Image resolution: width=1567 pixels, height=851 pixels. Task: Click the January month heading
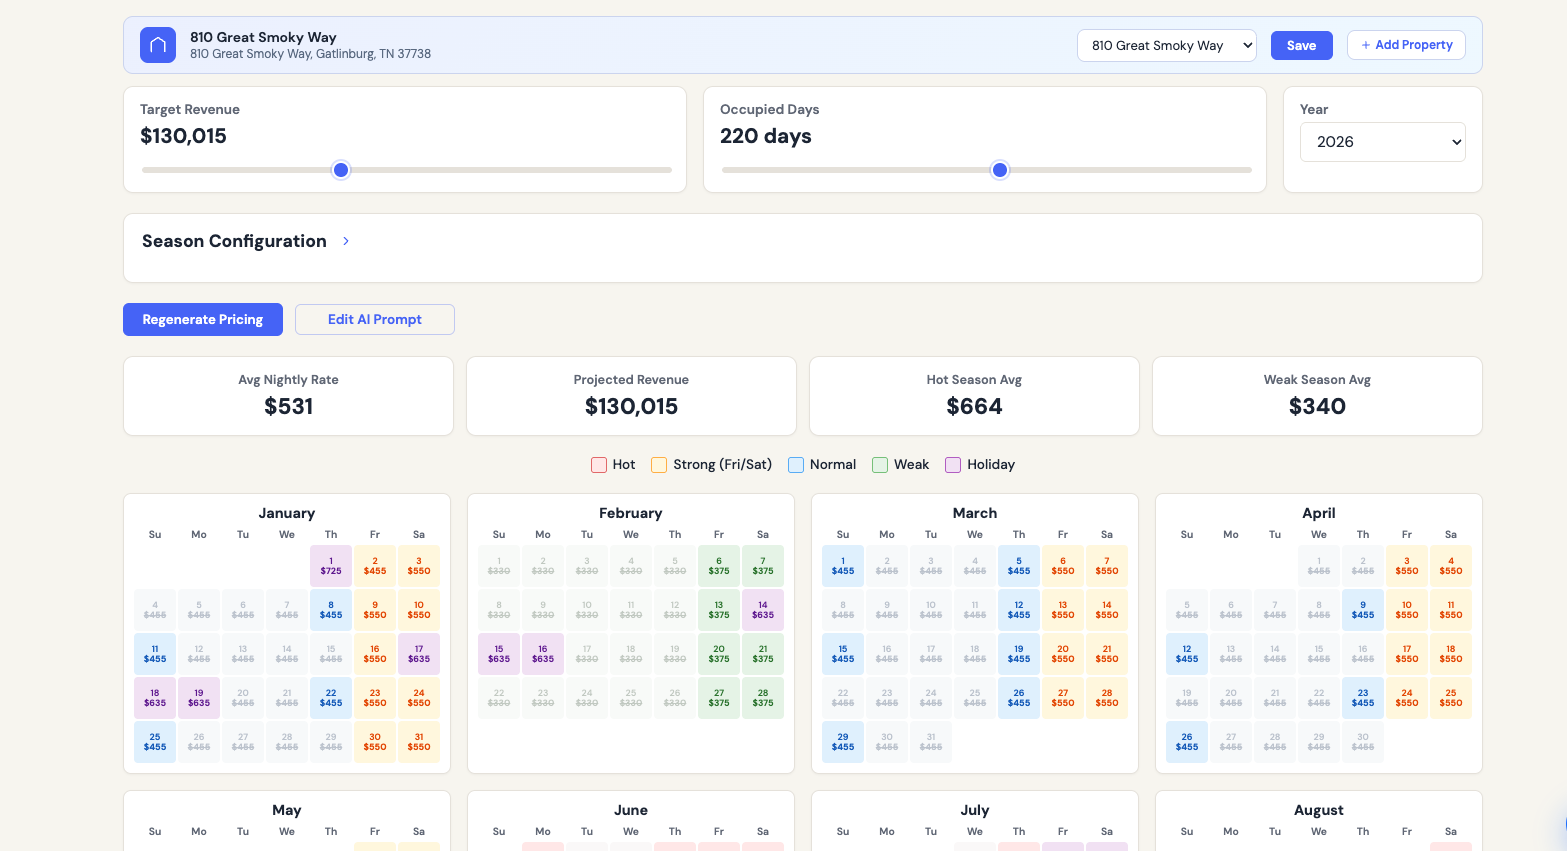pos(287,513)
